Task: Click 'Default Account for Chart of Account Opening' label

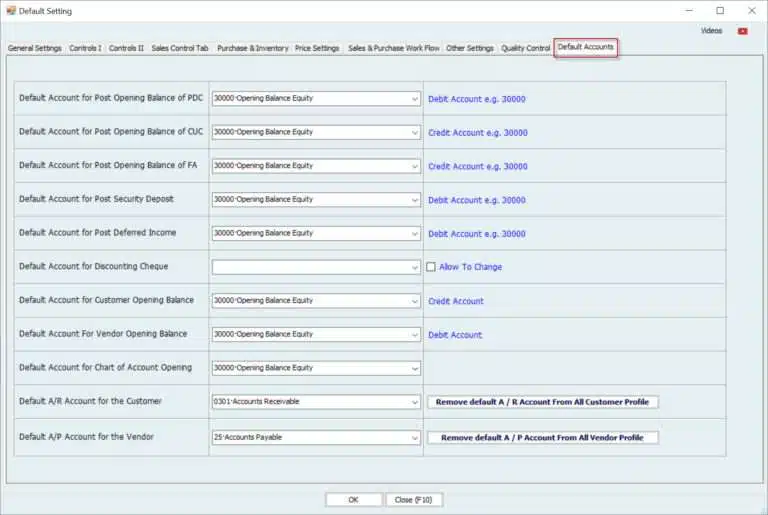Action: [x=105, y=367]
